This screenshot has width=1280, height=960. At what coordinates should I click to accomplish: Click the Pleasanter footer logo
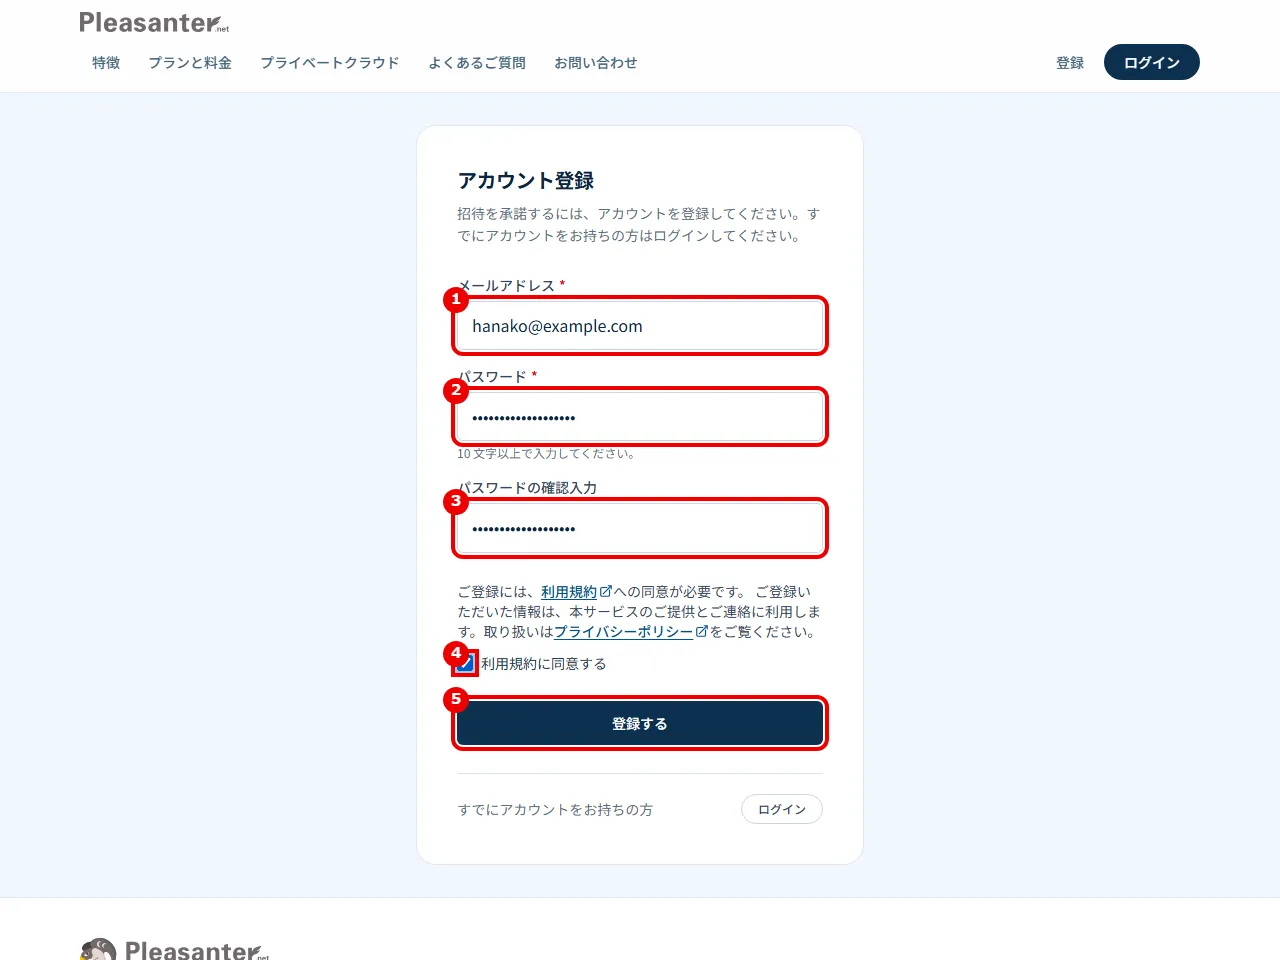(175, 949)
